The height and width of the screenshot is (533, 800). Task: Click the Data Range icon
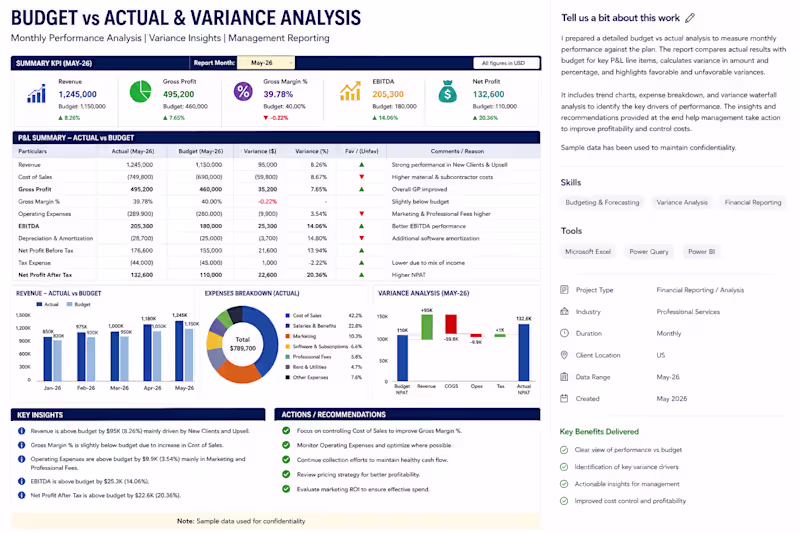click(x=564, y=377)
